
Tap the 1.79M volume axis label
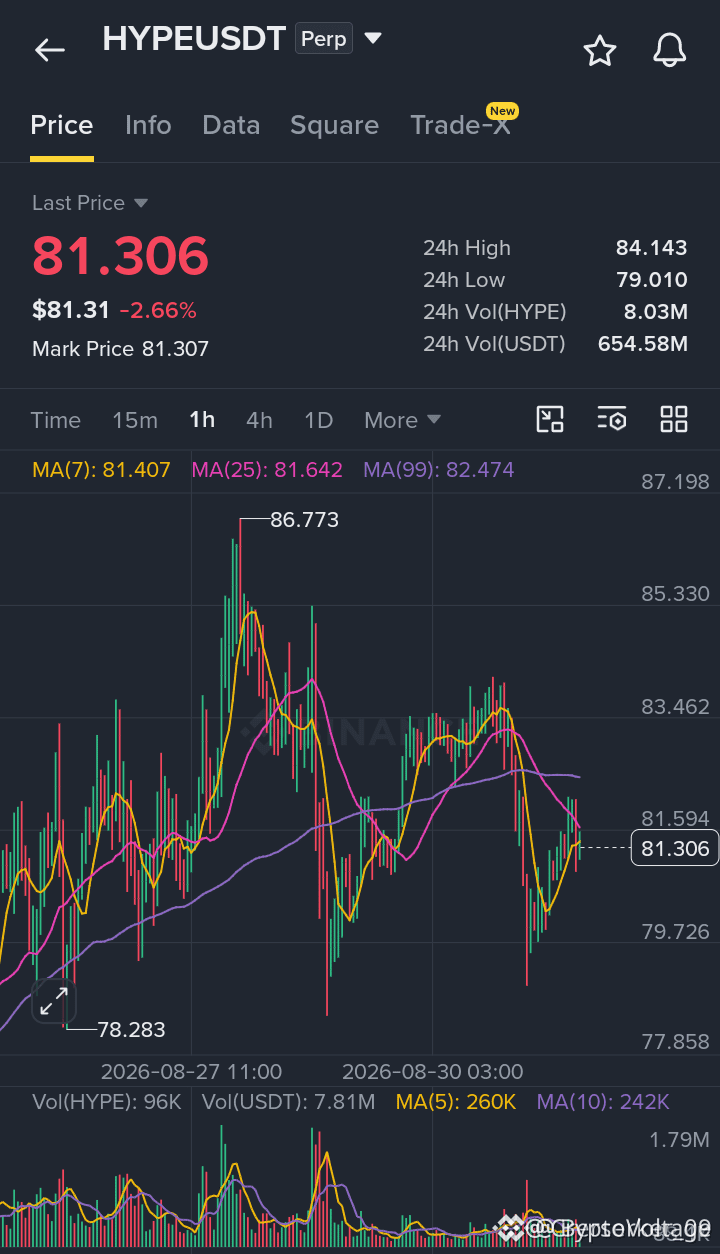pyautogui.click(x=680, y=1140)
